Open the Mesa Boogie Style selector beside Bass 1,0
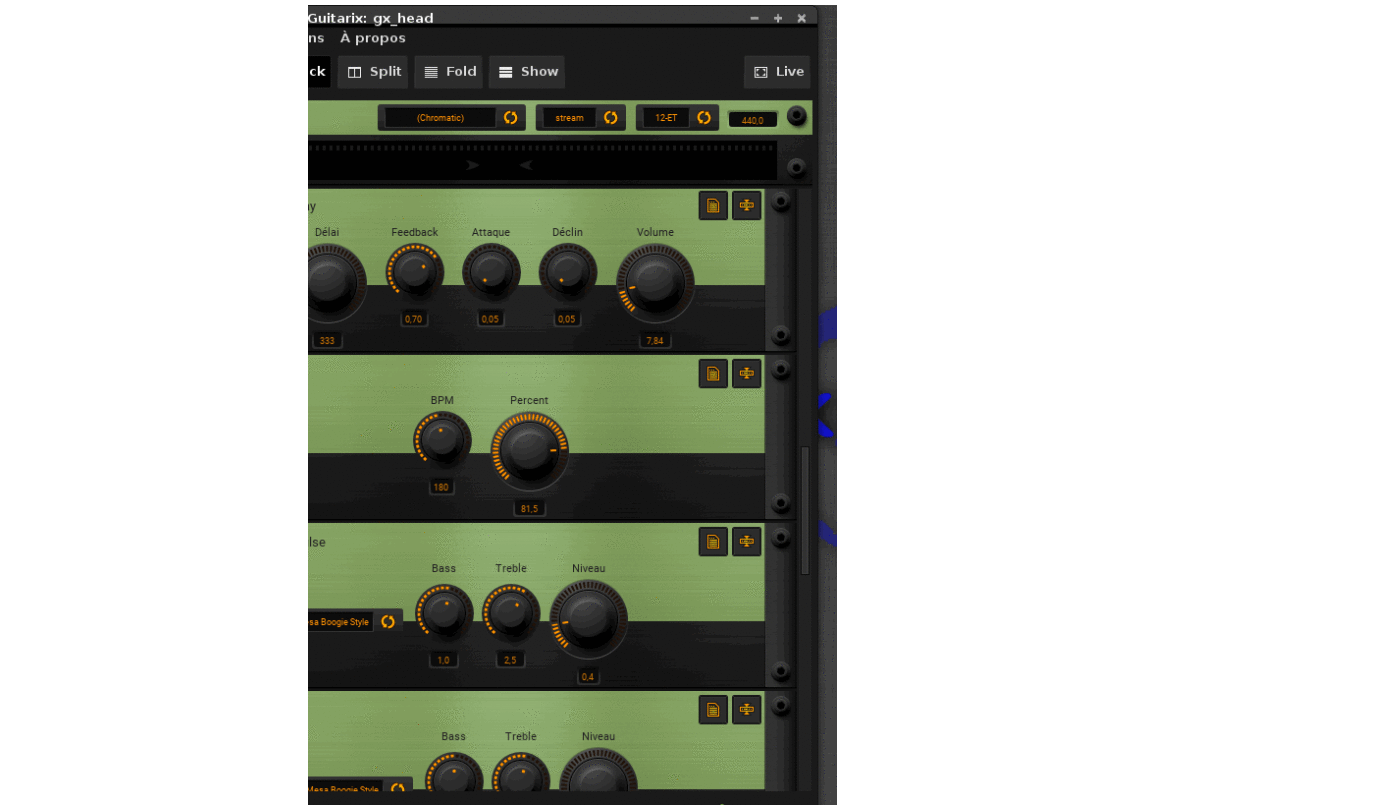The height and width of the screenshot is (805, 1392). (355, 622)
